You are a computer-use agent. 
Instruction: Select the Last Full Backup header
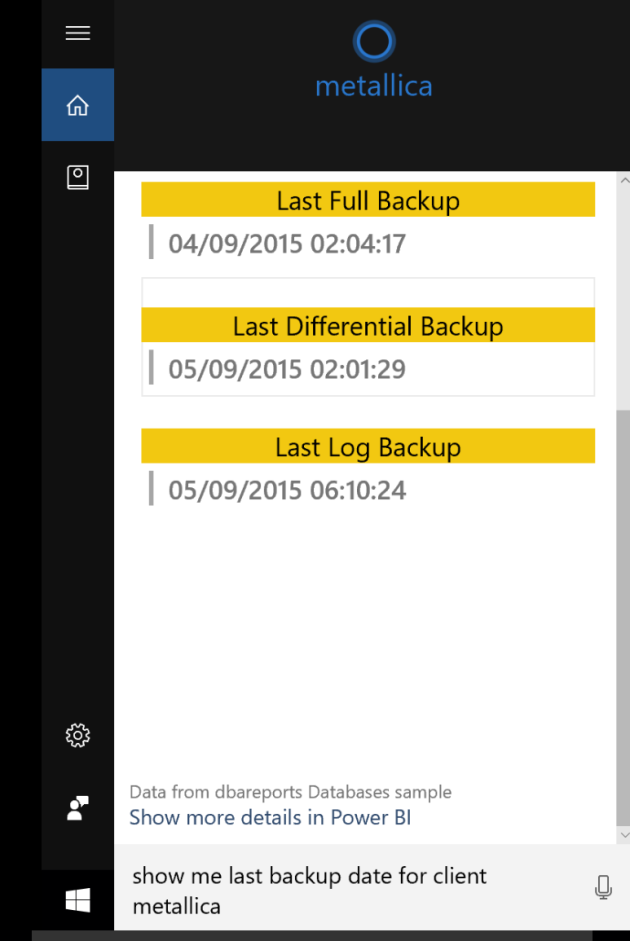(x=368, y=200)
